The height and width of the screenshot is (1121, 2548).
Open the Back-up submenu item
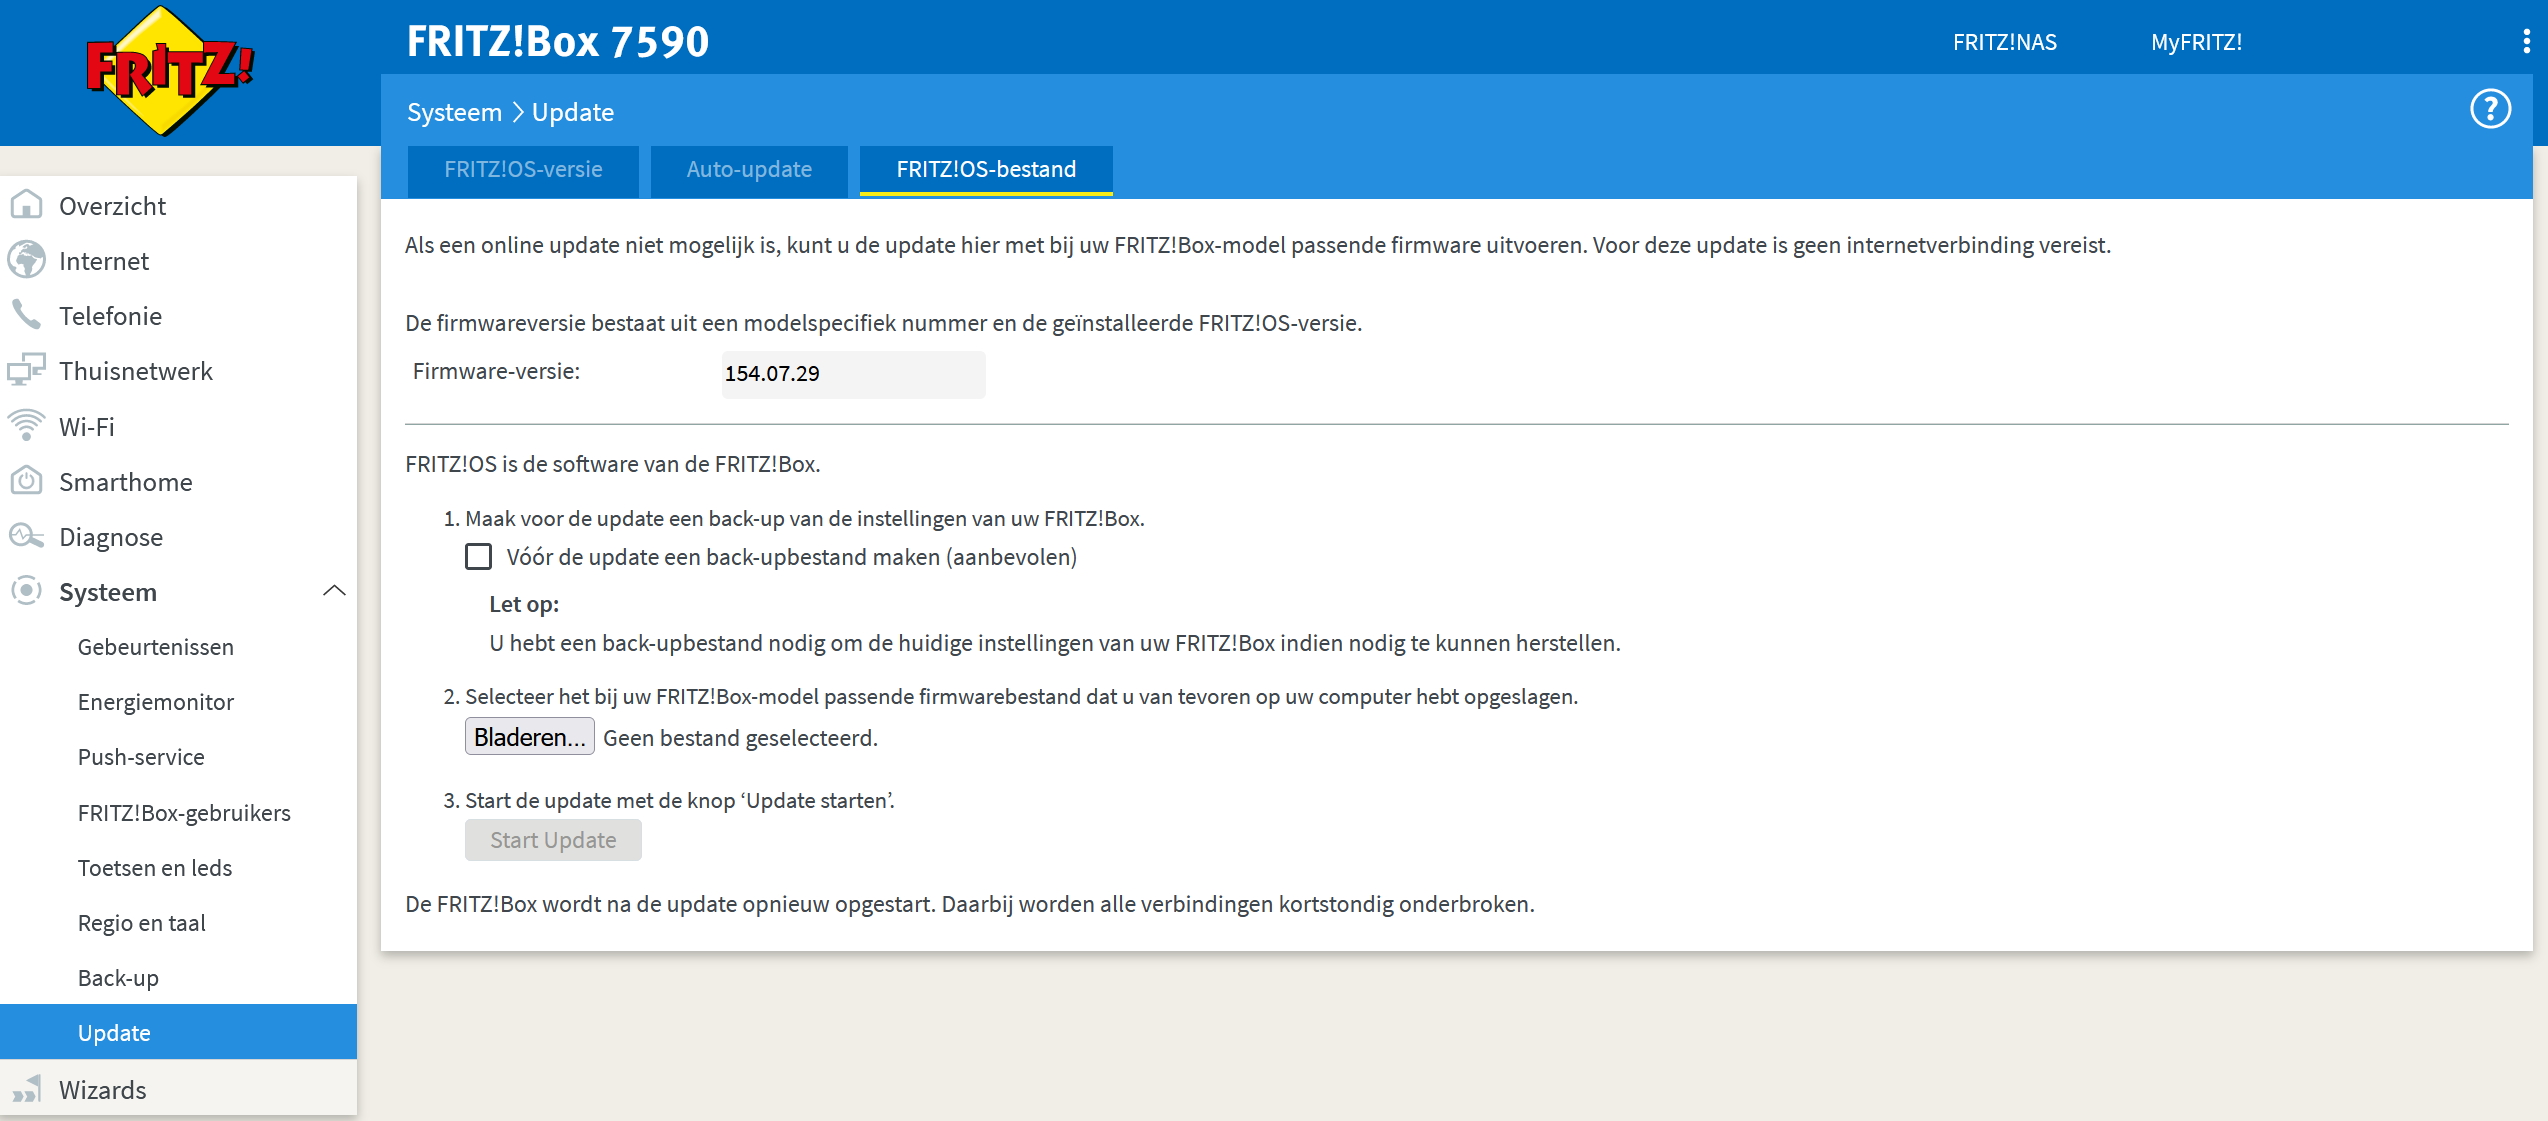[118, 978]
